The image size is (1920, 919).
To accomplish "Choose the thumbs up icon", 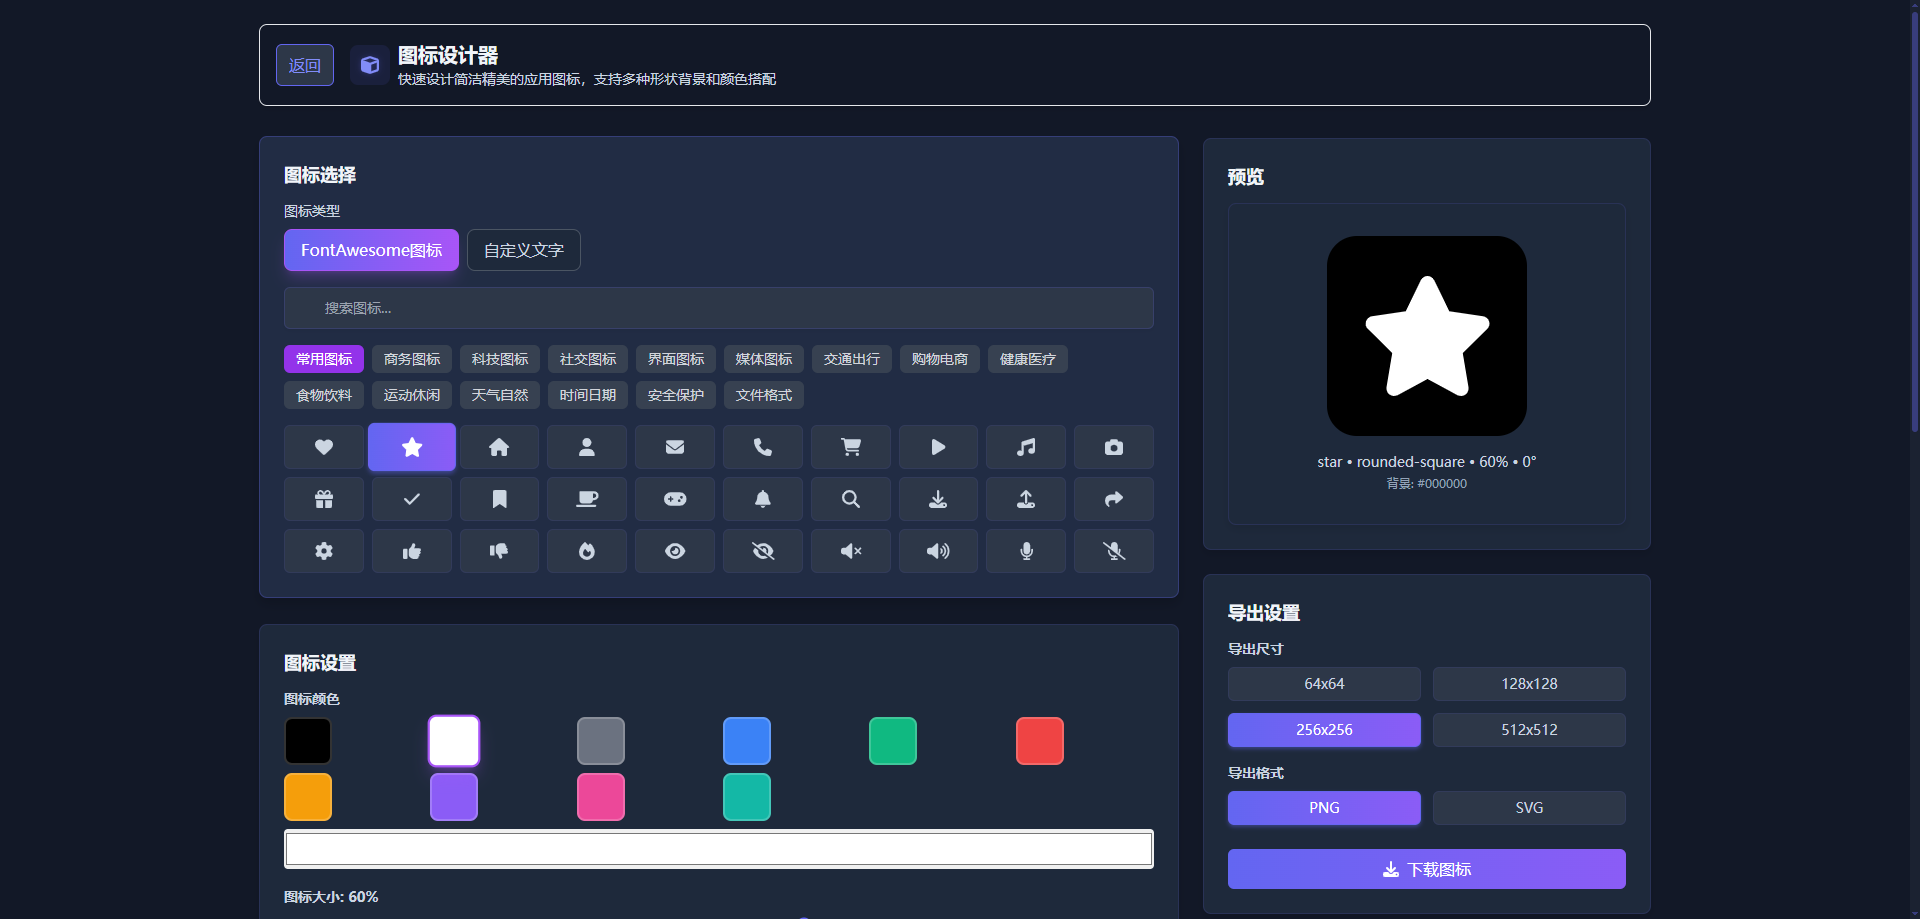I will pyautogui.click(x=411, y=551).
